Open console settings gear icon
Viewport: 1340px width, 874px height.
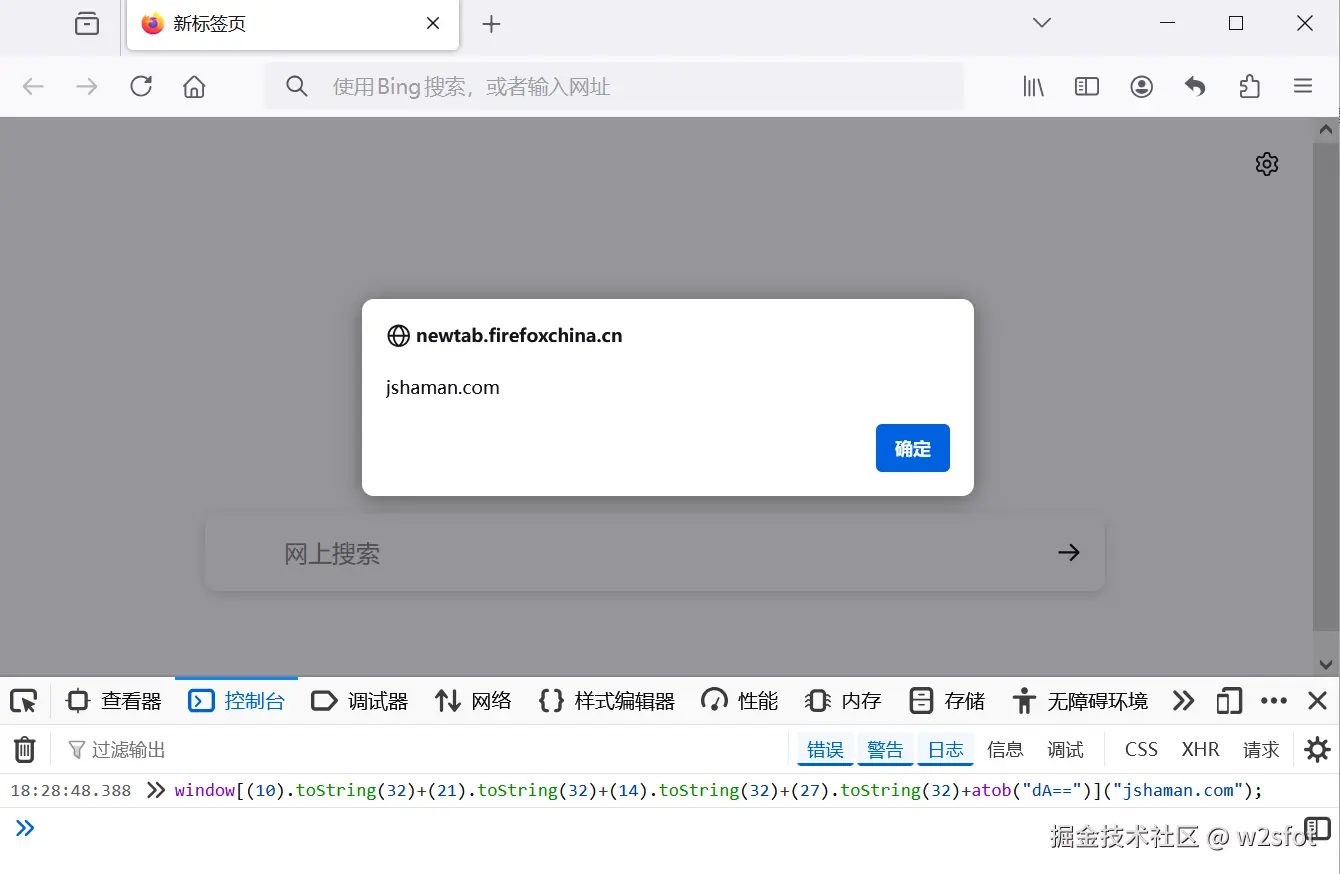point(1318,749)
